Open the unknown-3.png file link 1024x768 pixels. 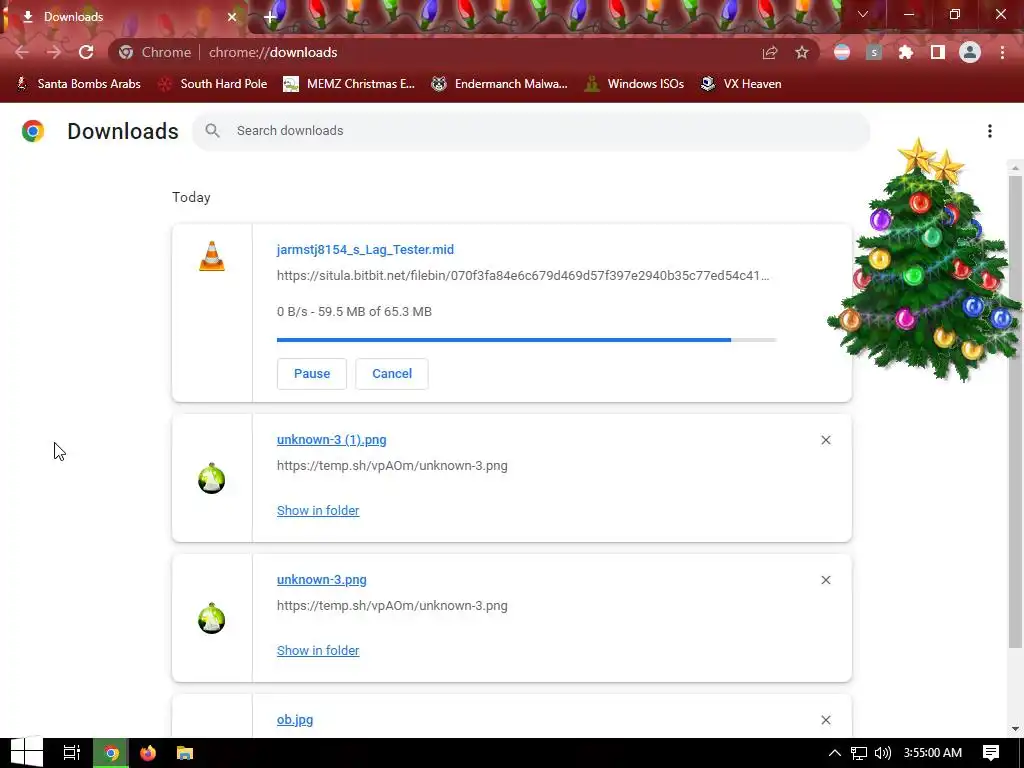321,579
